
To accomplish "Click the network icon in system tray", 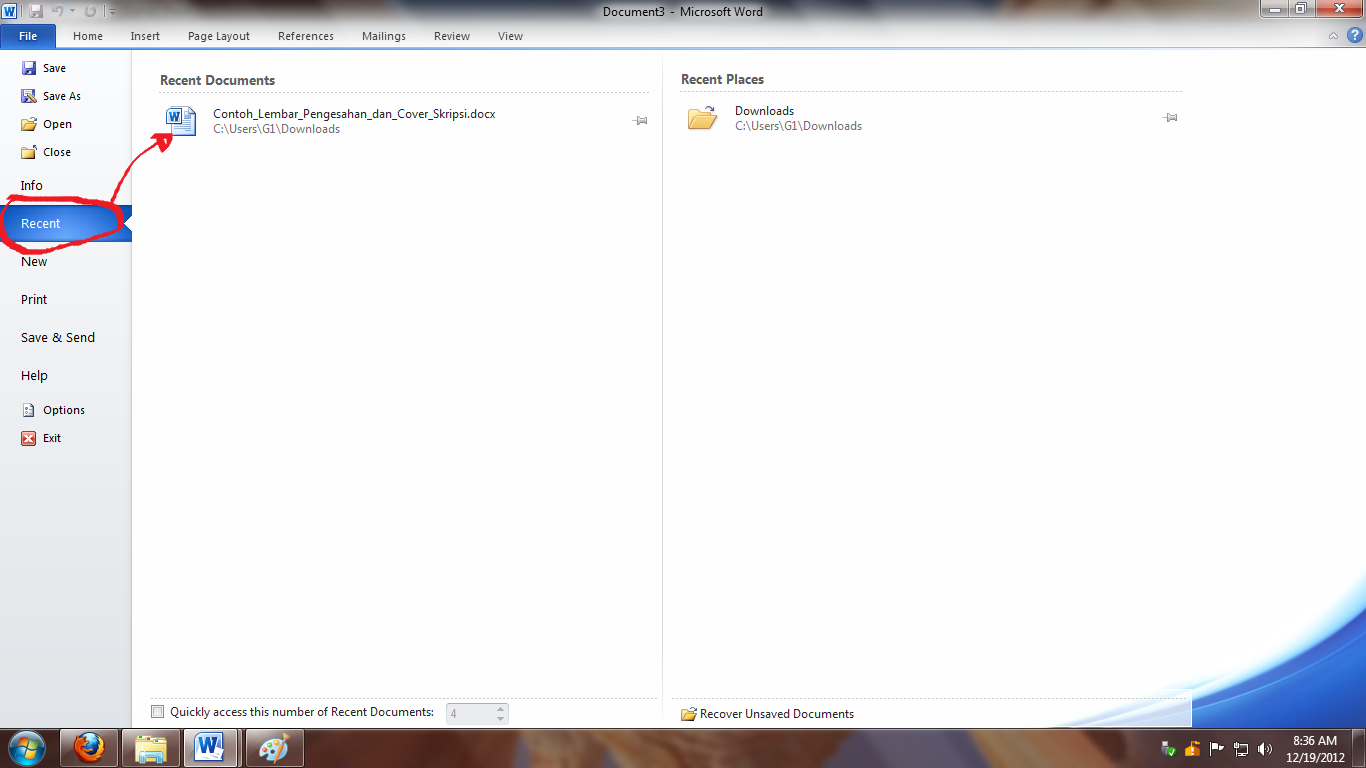I will tap(1241, 748).
